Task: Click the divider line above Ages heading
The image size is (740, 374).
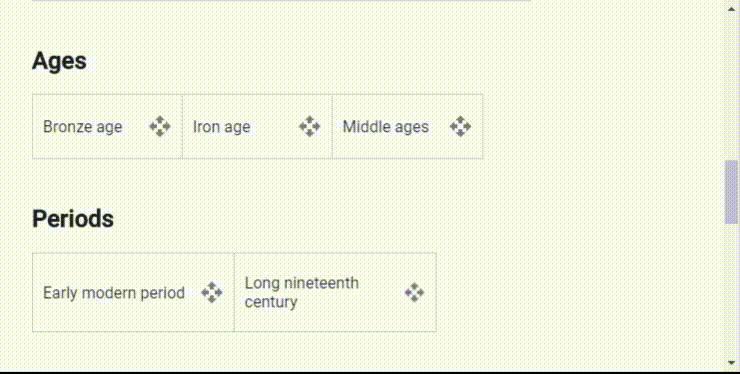Action: click(x=281, y=1)
